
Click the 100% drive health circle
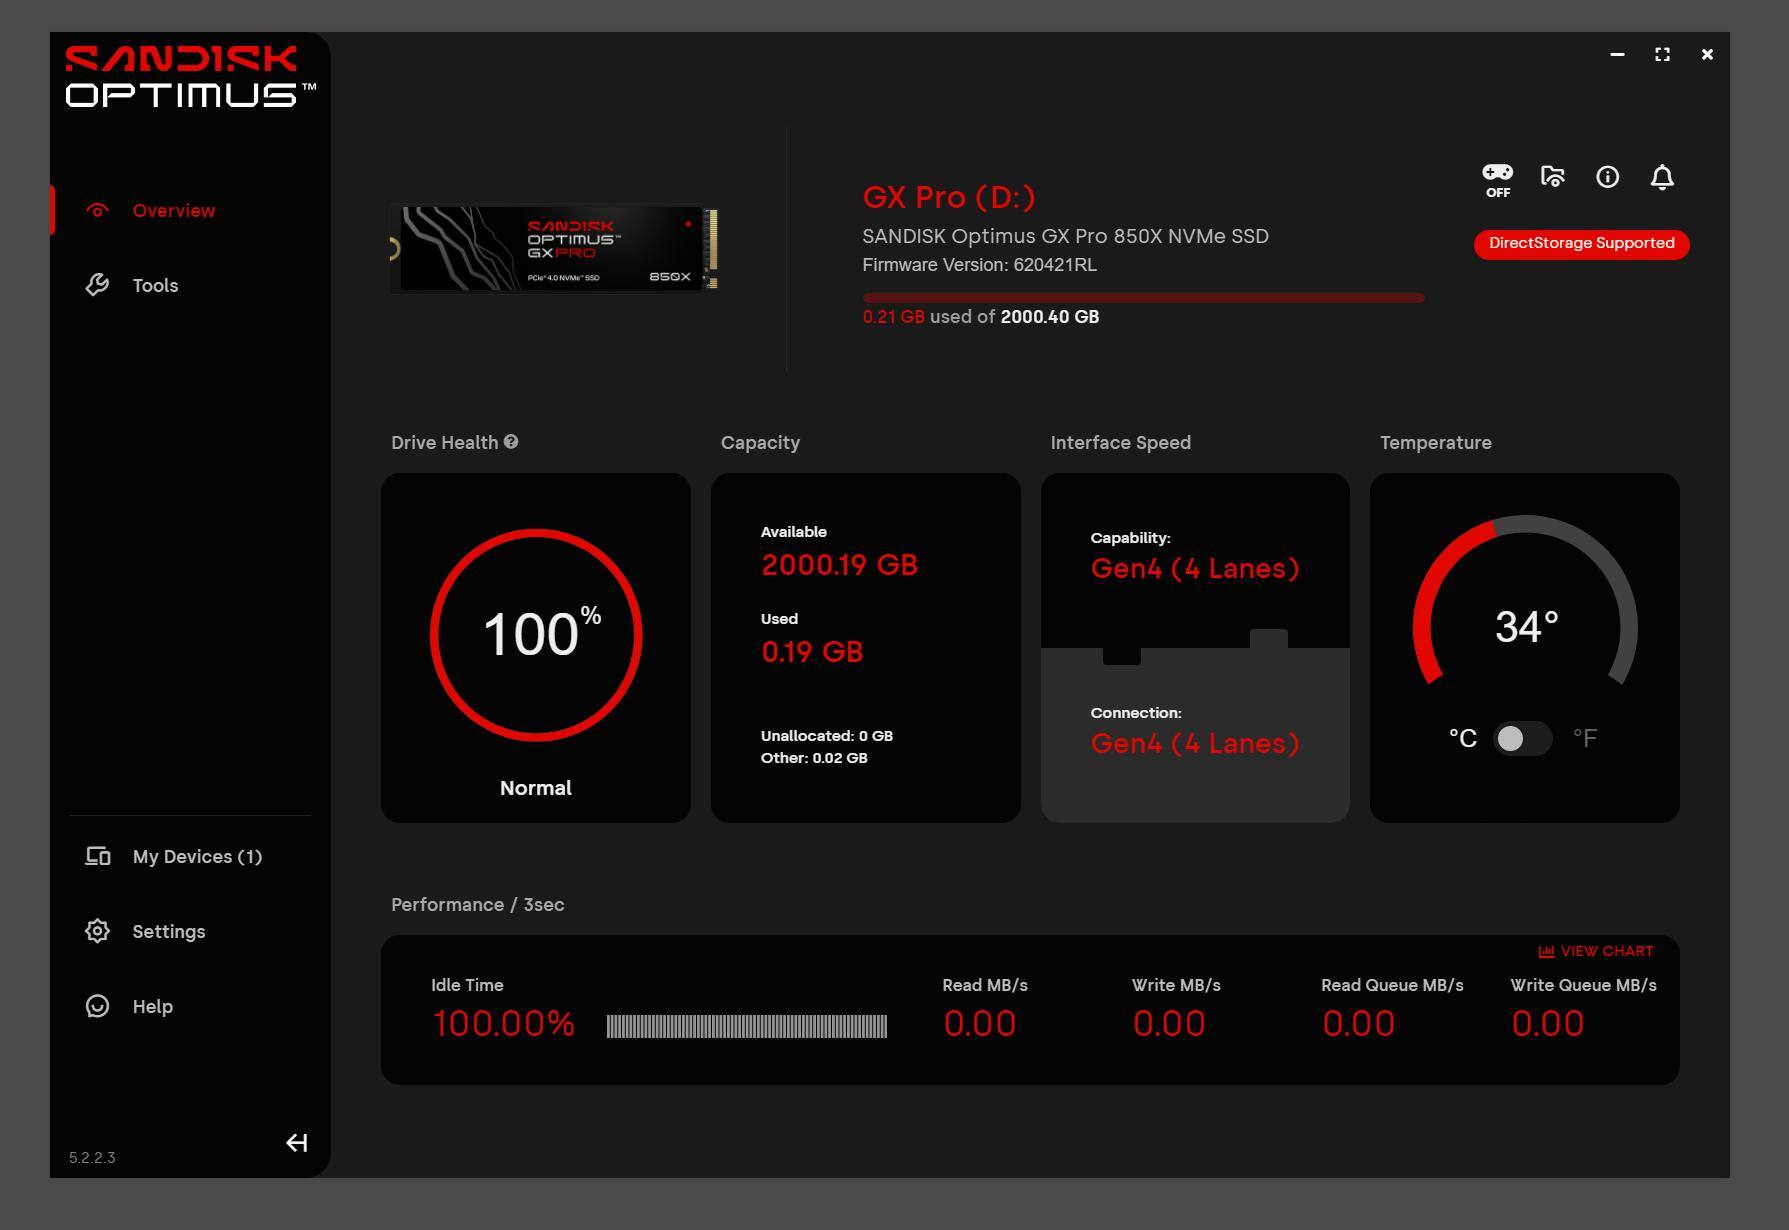tap(536, 635)
